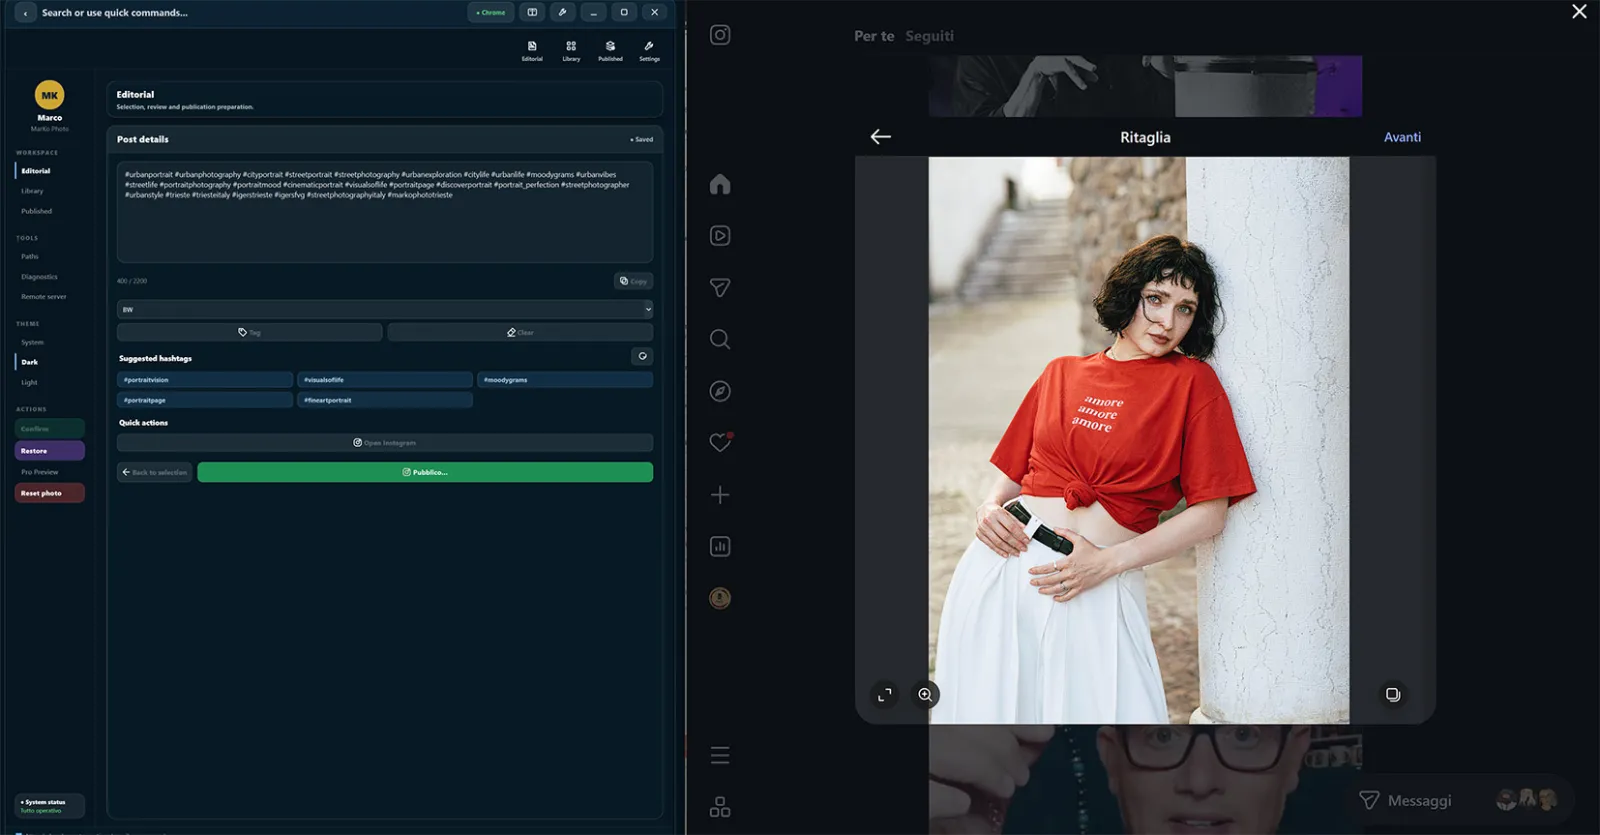Switch to Per te feed tab
The height and width of the screenshot is (835, 1600).
click(874, 36)
